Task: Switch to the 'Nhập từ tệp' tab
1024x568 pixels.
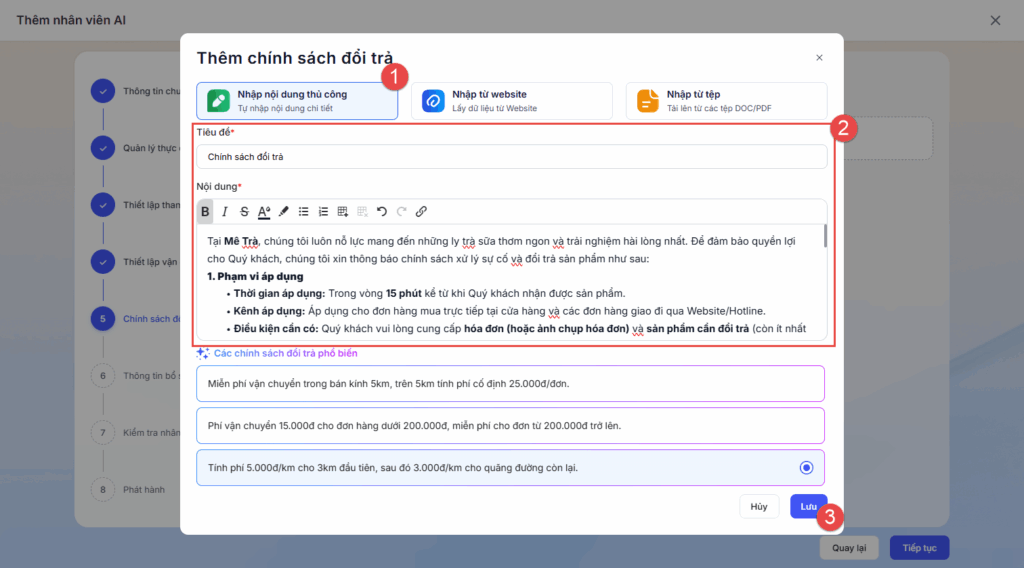Action: (727, 101)
